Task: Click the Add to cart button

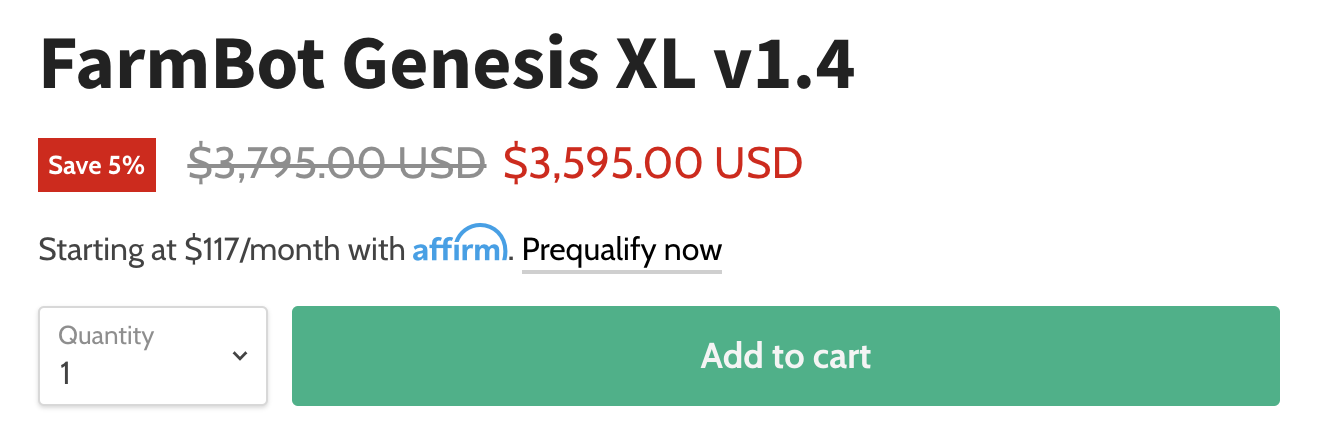Action: pyautogui.click(x=785, y=356)
